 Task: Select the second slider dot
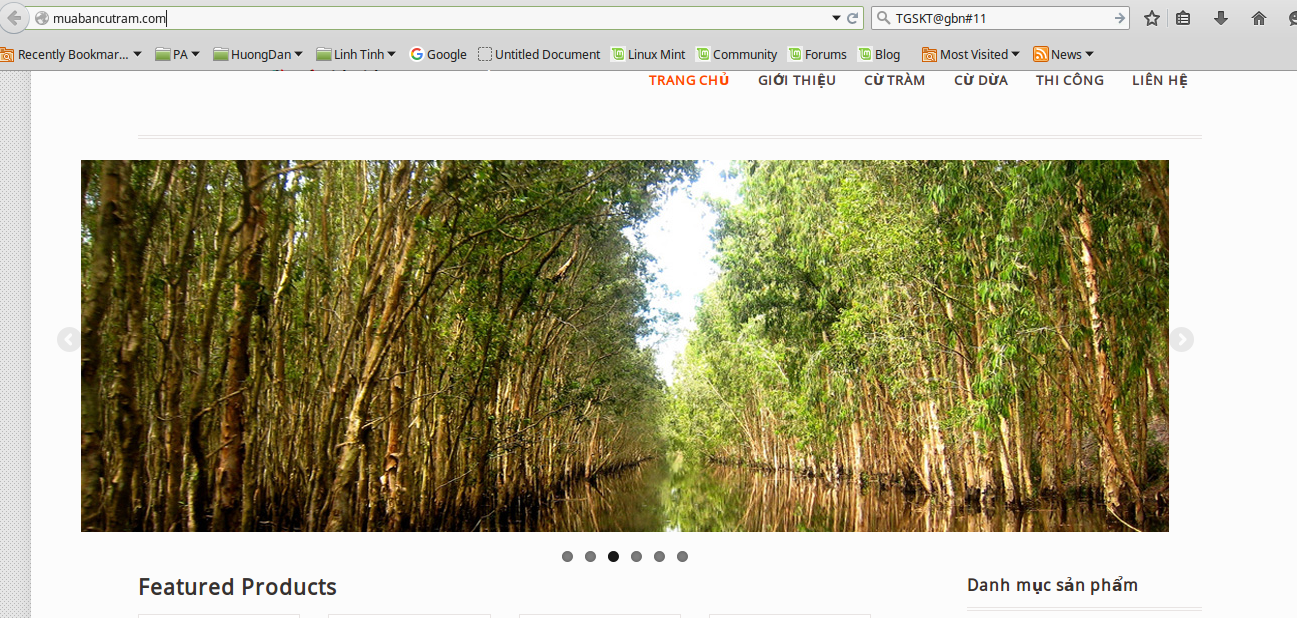pos(590,556)
